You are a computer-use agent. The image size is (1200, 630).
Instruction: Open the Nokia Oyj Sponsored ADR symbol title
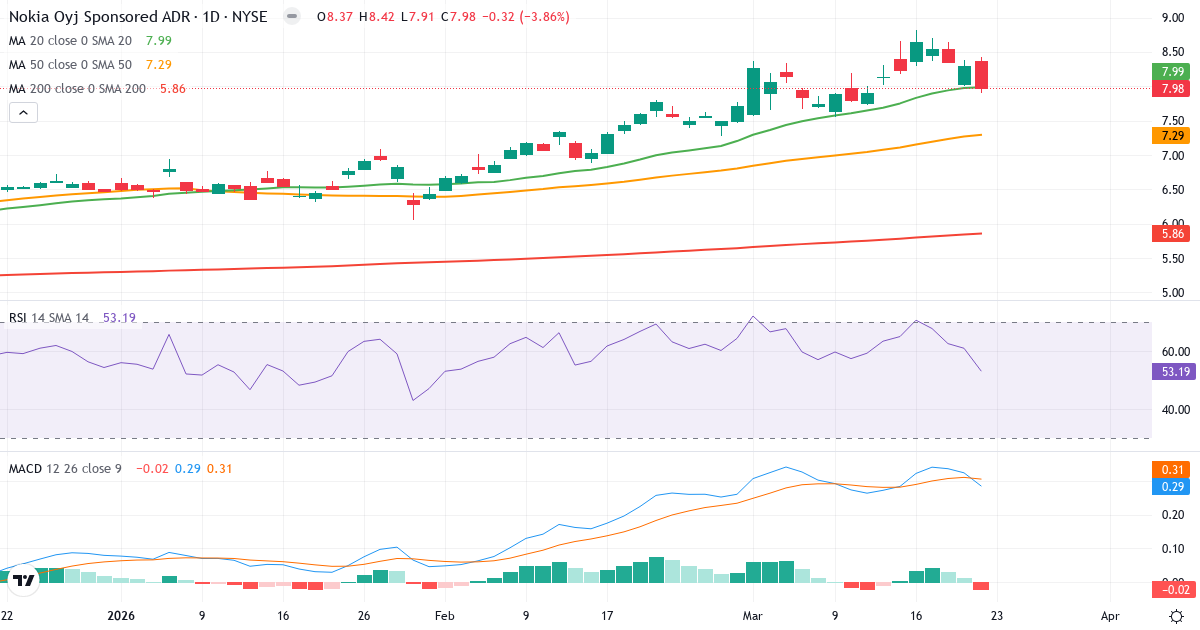pyautogui.click(x=100, y=16)
